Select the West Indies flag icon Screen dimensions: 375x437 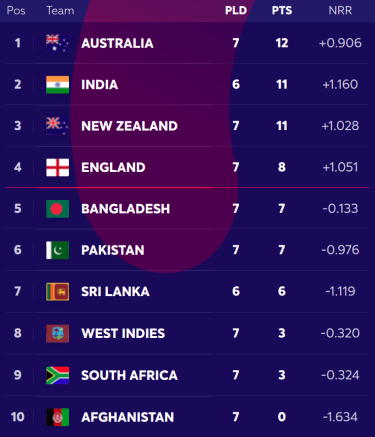[x=58, y=333]
